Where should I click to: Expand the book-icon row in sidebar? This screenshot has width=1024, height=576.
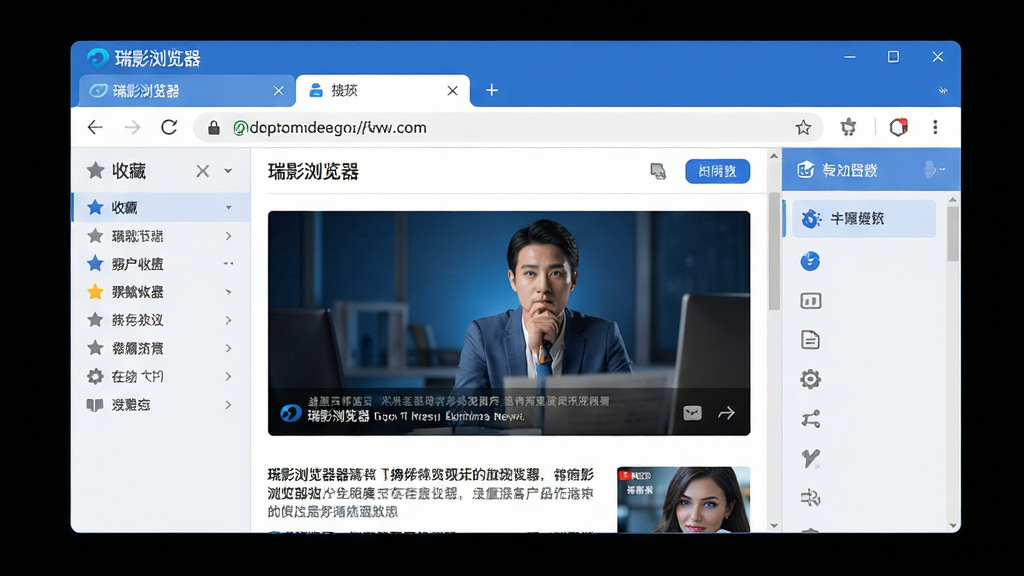pos(229,405)
